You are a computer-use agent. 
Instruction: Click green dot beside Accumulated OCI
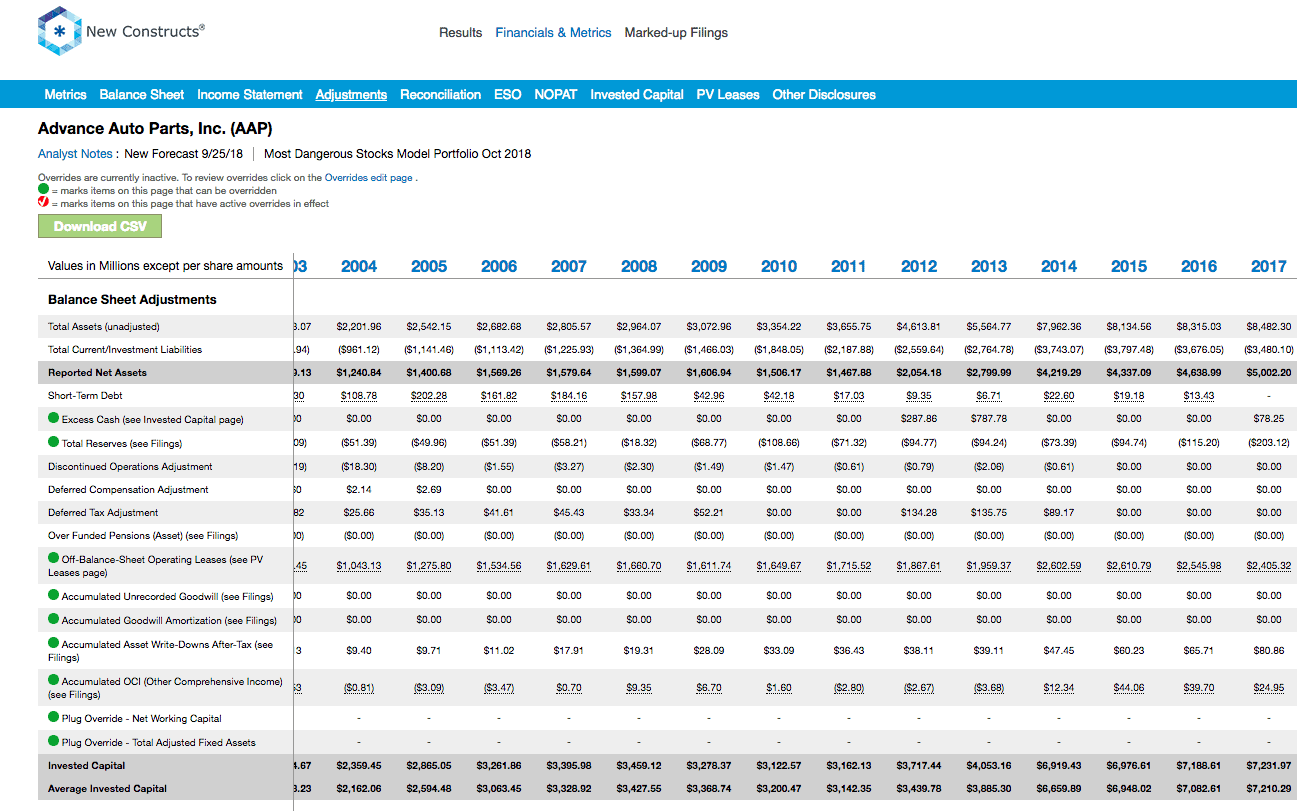[54, 680]
